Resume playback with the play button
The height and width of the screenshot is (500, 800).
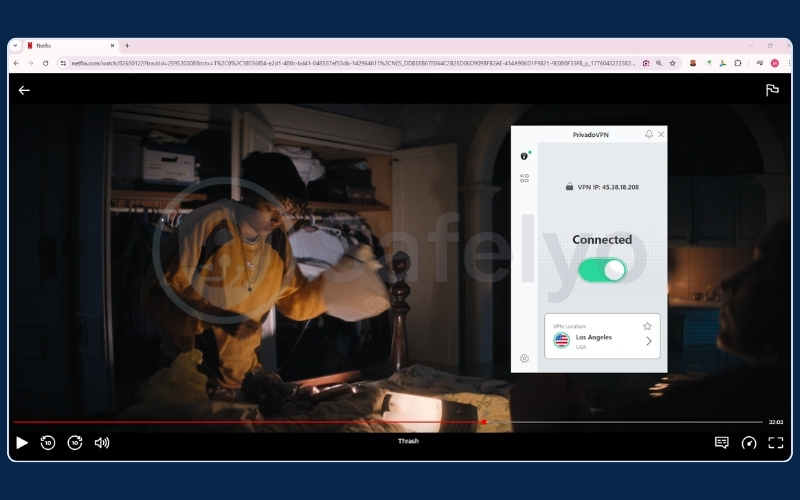point(21,442)
